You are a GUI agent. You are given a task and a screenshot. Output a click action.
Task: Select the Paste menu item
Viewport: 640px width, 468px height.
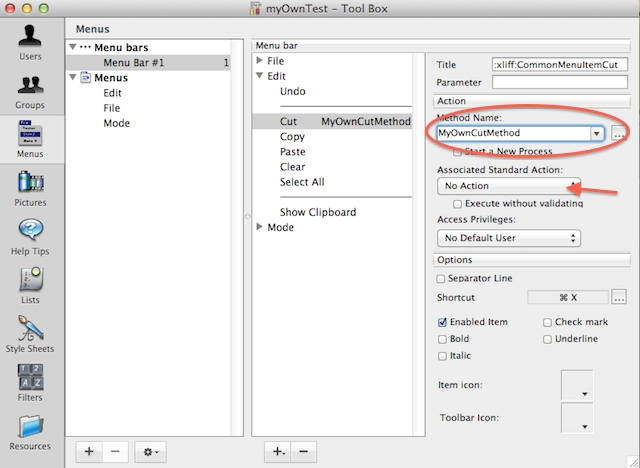point(293,152)
